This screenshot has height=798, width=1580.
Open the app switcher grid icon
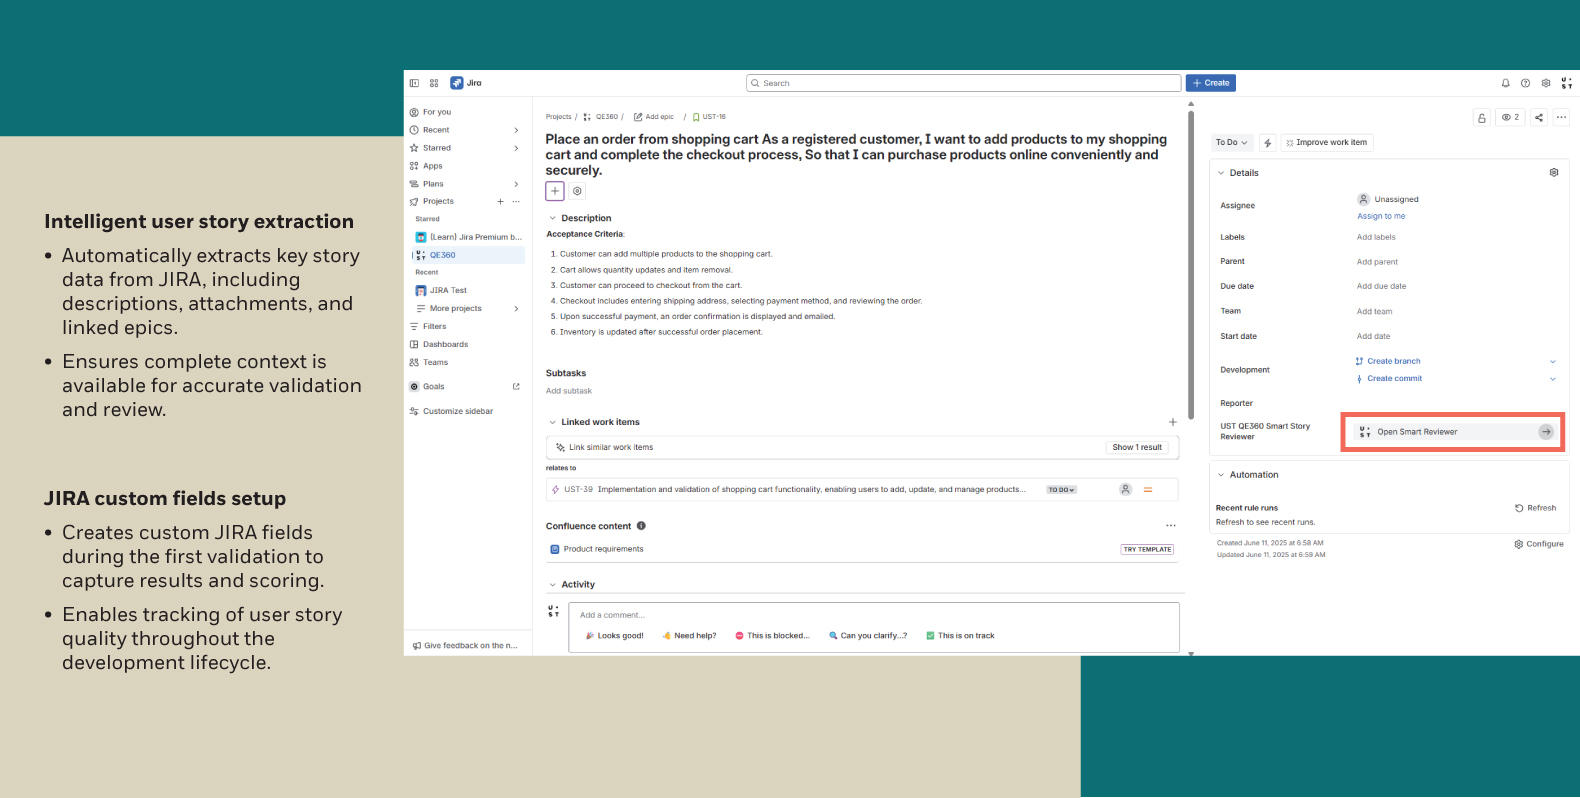tap(434, 83)
